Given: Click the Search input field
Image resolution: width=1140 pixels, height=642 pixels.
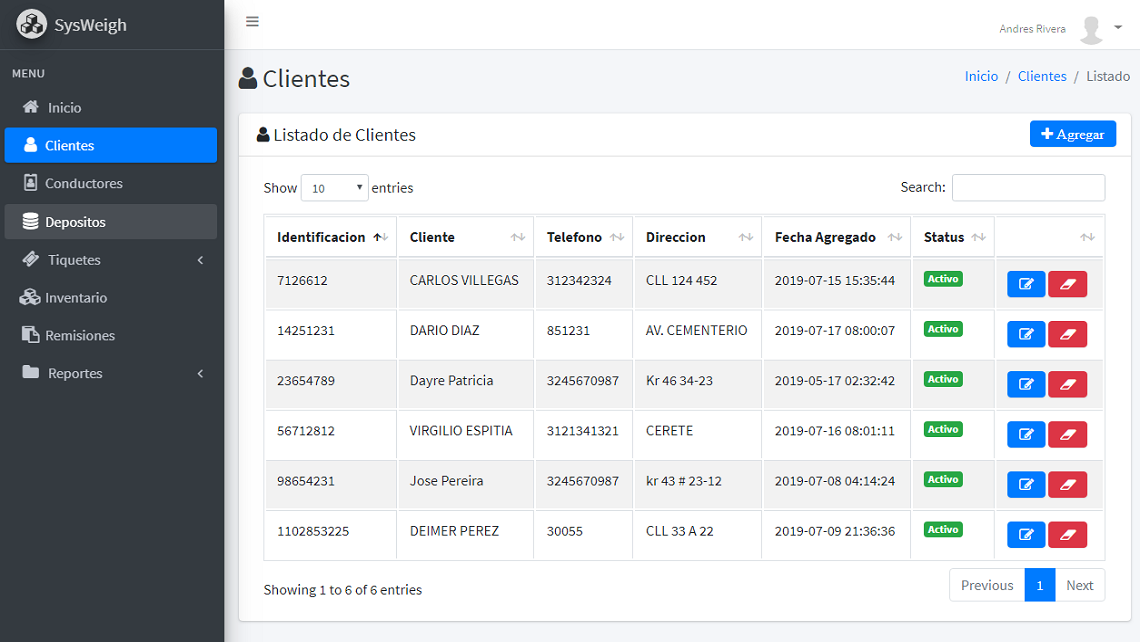Looking at the screenshot, I should click(x=1028, y=187).
